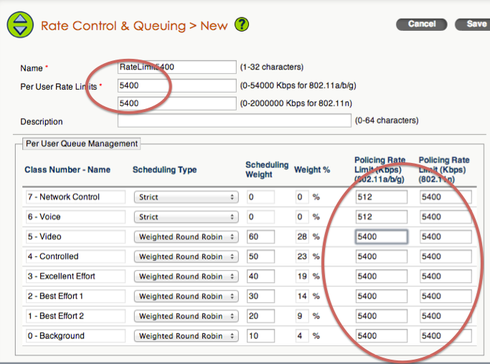The image size is (490, 364).
Task: Click the 'Per User Queue Management' section label
Action: coord(82,144)
